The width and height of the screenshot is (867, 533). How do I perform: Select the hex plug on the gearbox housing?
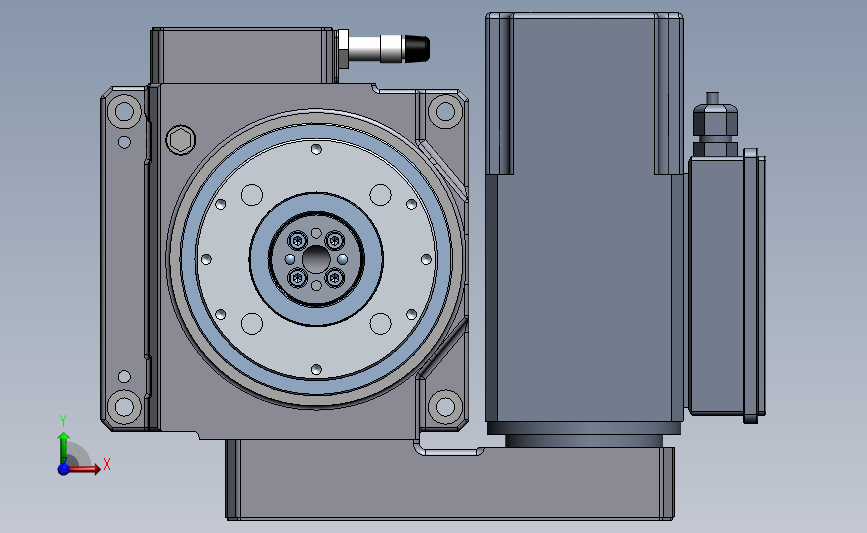[181, 140]
